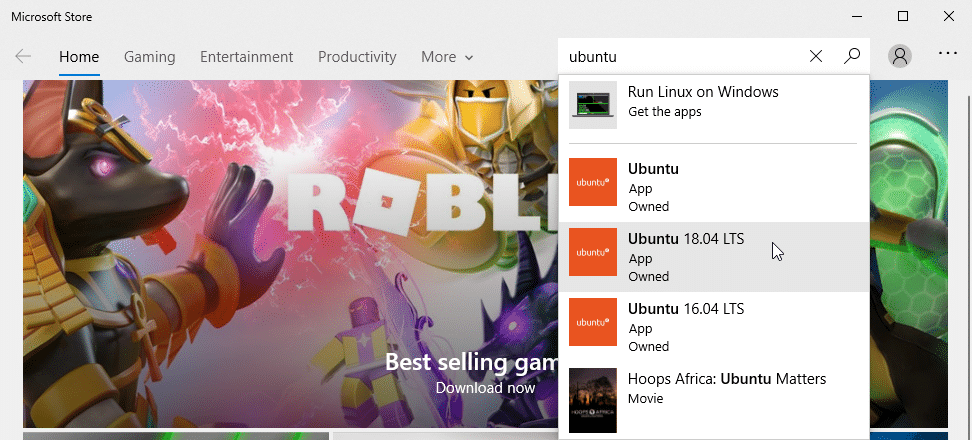Click the Run Linux on Windows laptop icon

pyautogui.click(x=593, y=105)
